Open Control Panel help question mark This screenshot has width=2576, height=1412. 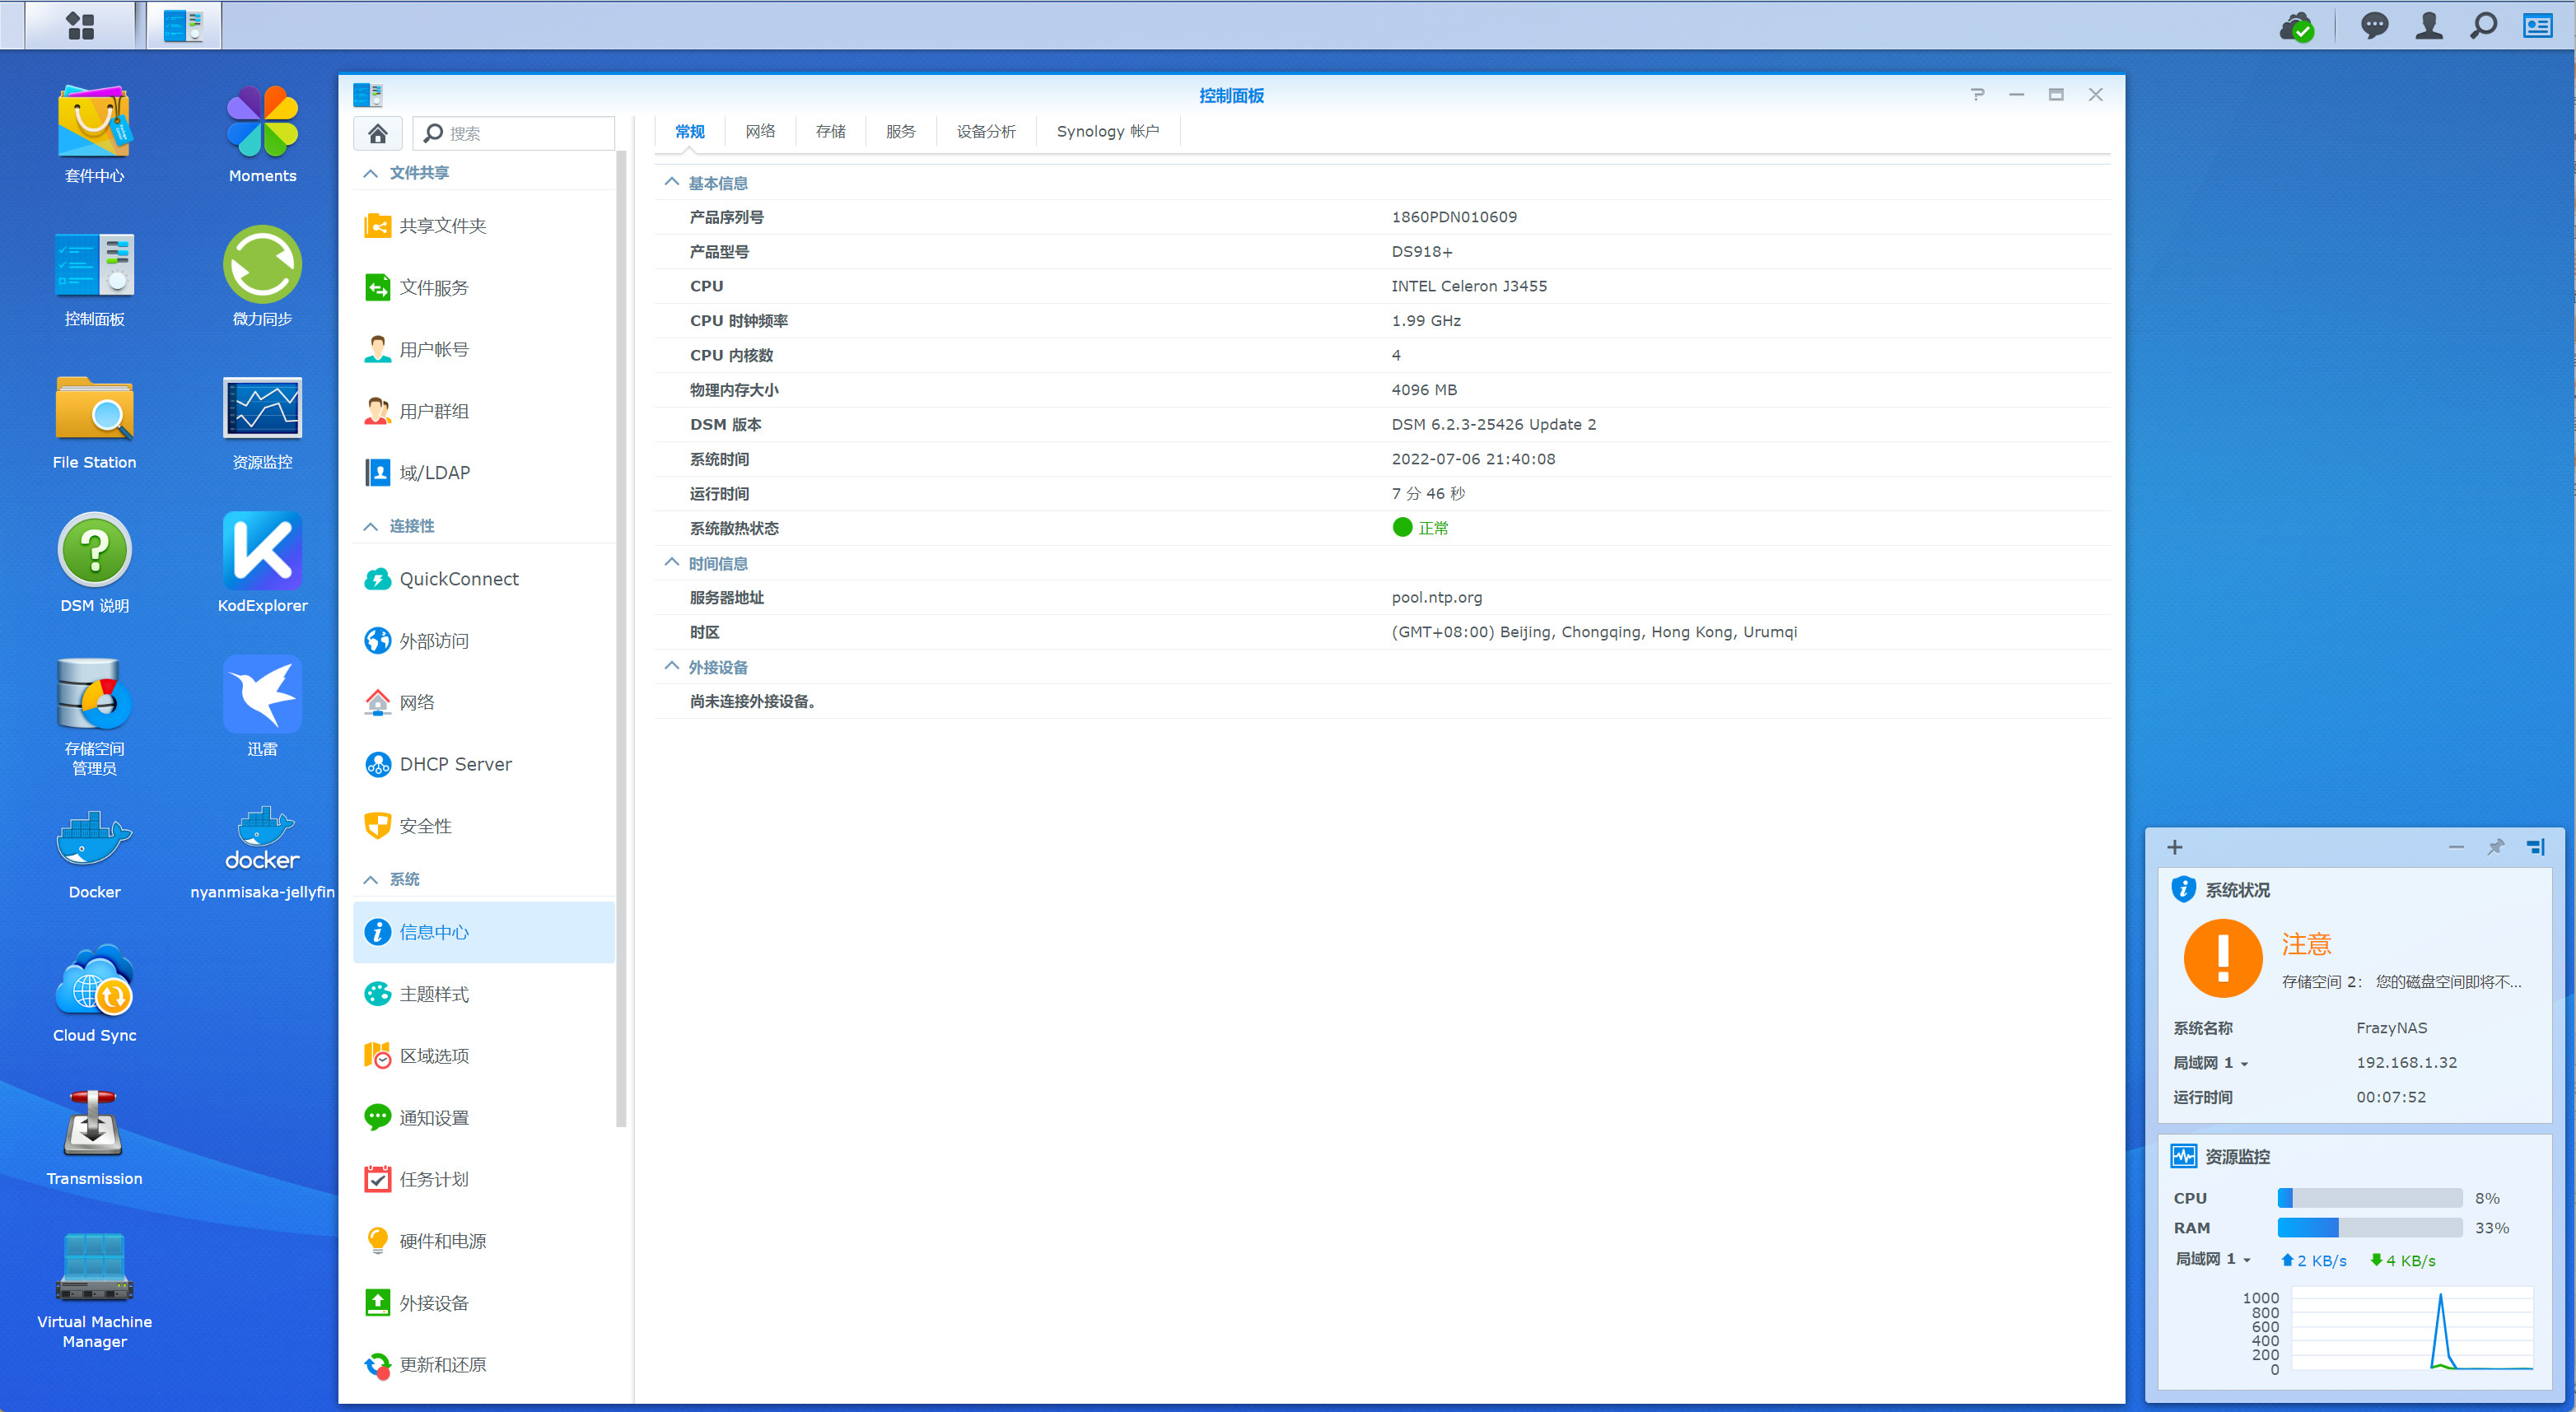[1977, 94]
